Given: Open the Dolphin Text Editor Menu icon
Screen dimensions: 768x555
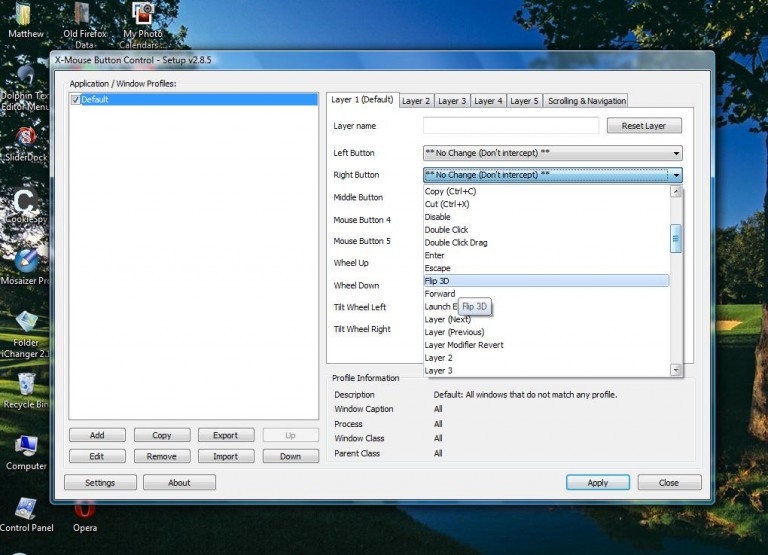Looking at the screenshot, I should (x=24, y=76).
